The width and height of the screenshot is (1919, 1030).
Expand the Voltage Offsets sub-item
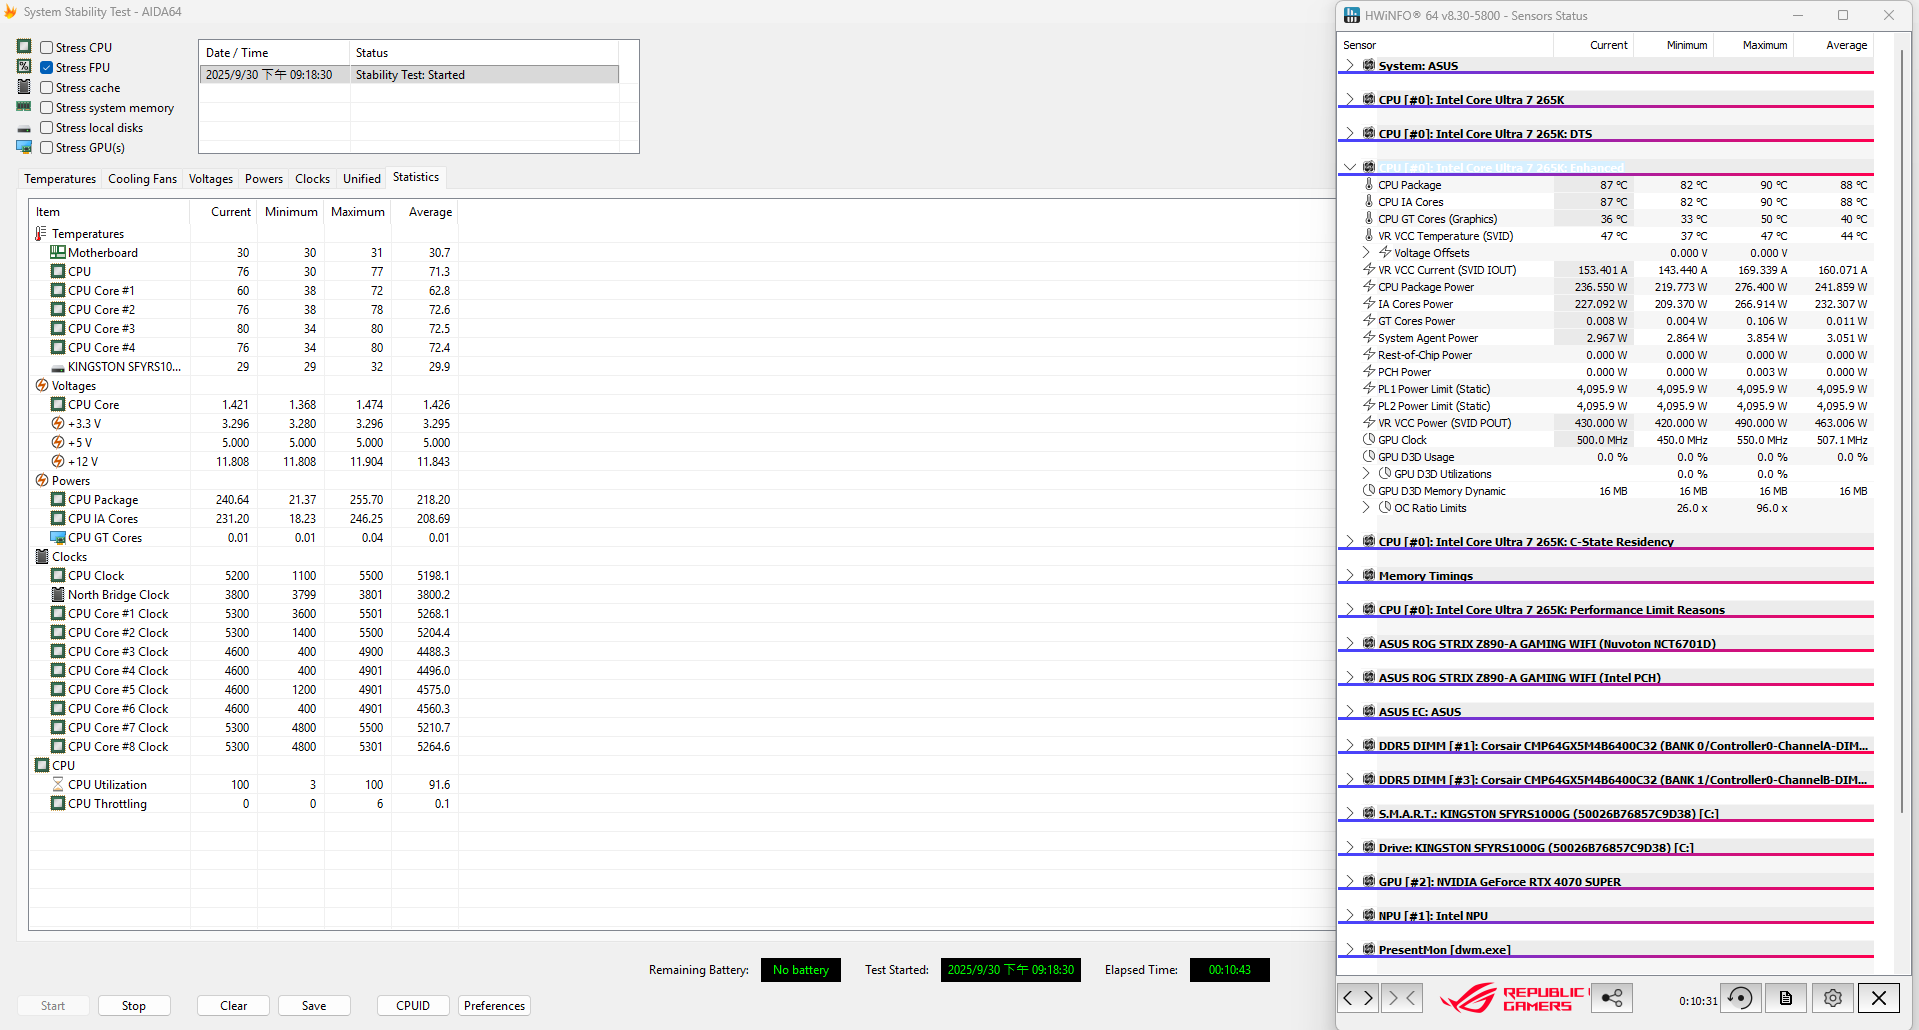(1366, 253)
